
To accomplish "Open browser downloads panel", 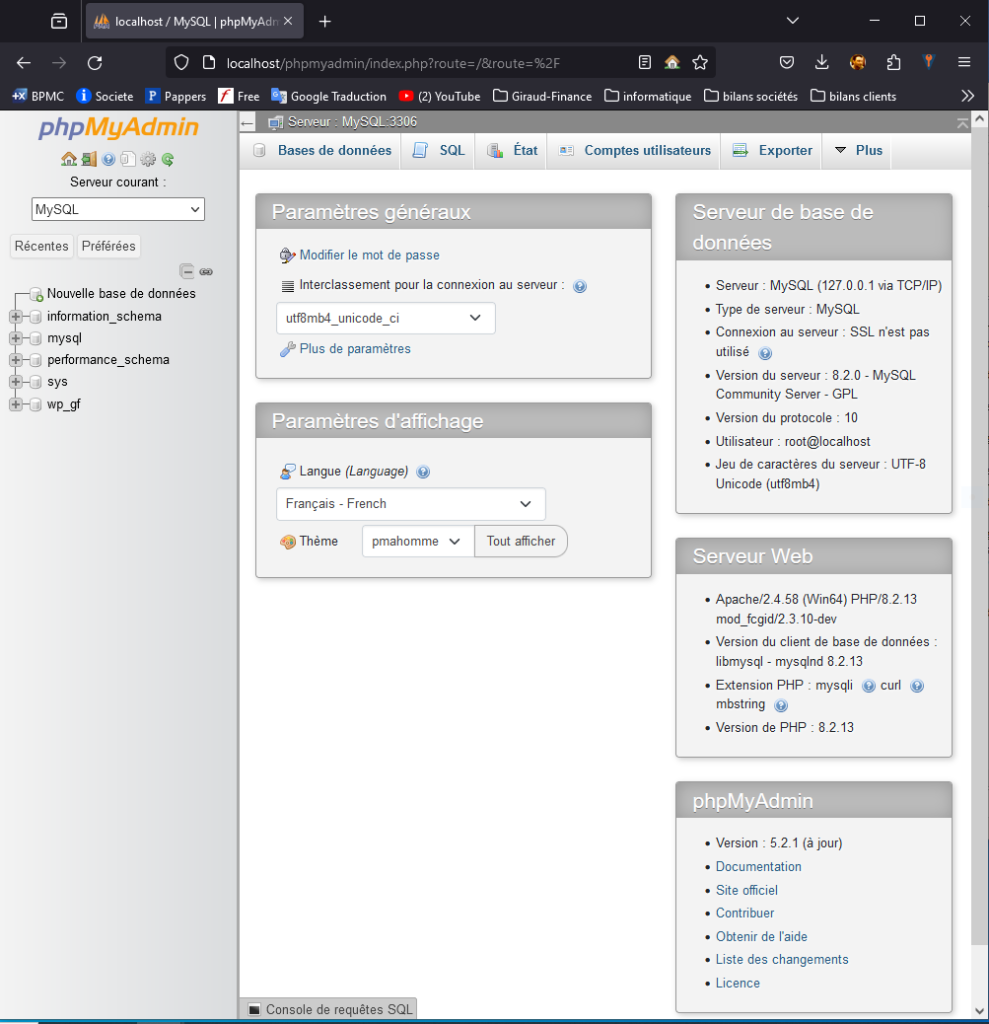I will click(x=822, y=63).
